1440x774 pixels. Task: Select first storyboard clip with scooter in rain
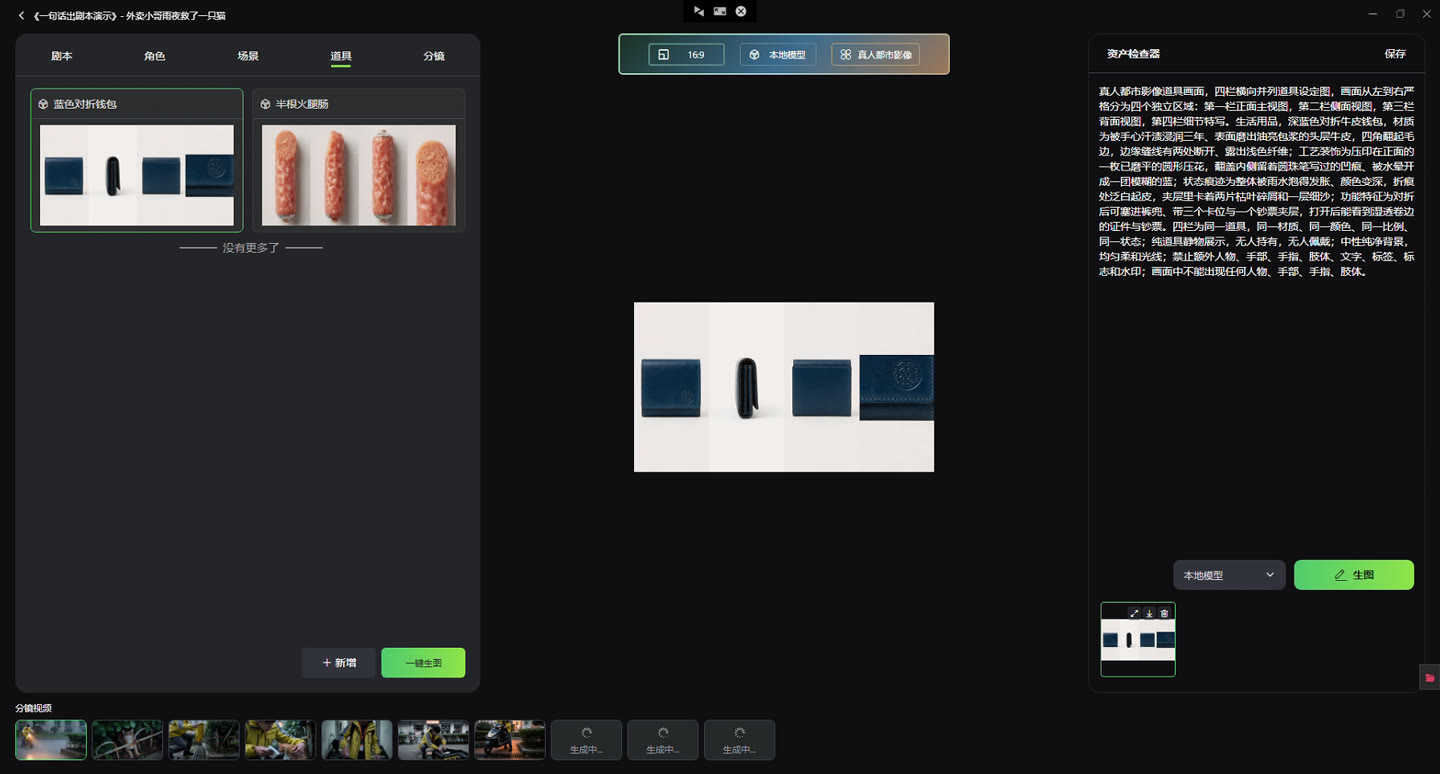point(51,740)
